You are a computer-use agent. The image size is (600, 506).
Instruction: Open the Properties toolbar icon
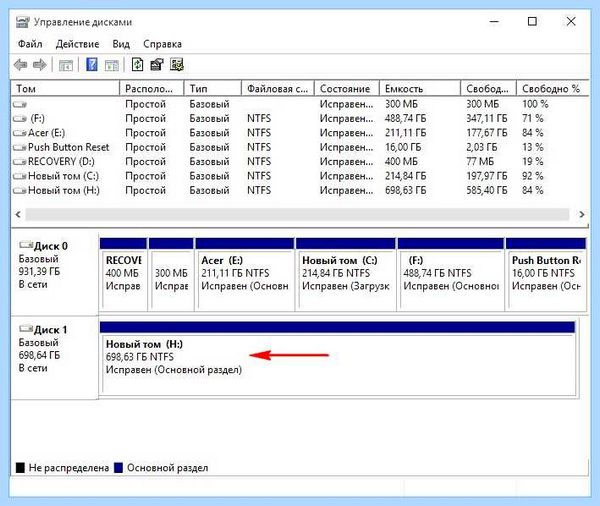pyautogui.click(x=157, y=65)
